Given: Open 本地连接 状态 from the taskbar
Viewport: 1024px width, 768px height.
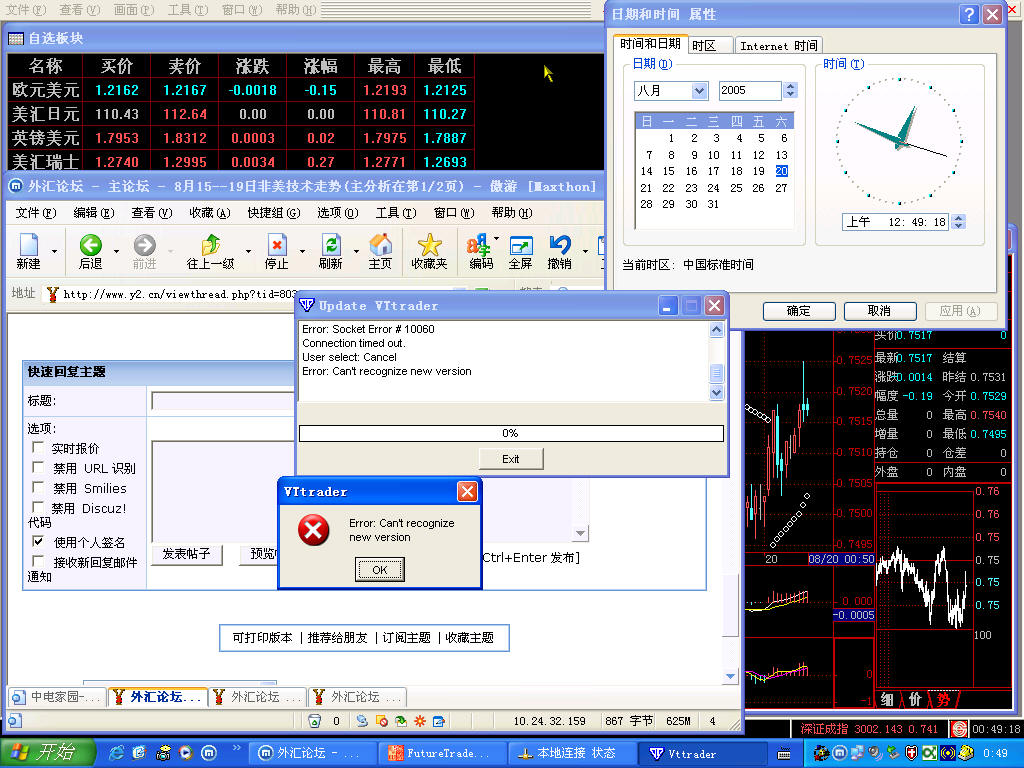Looking at the screenshot, I should (x=570, y=754).
